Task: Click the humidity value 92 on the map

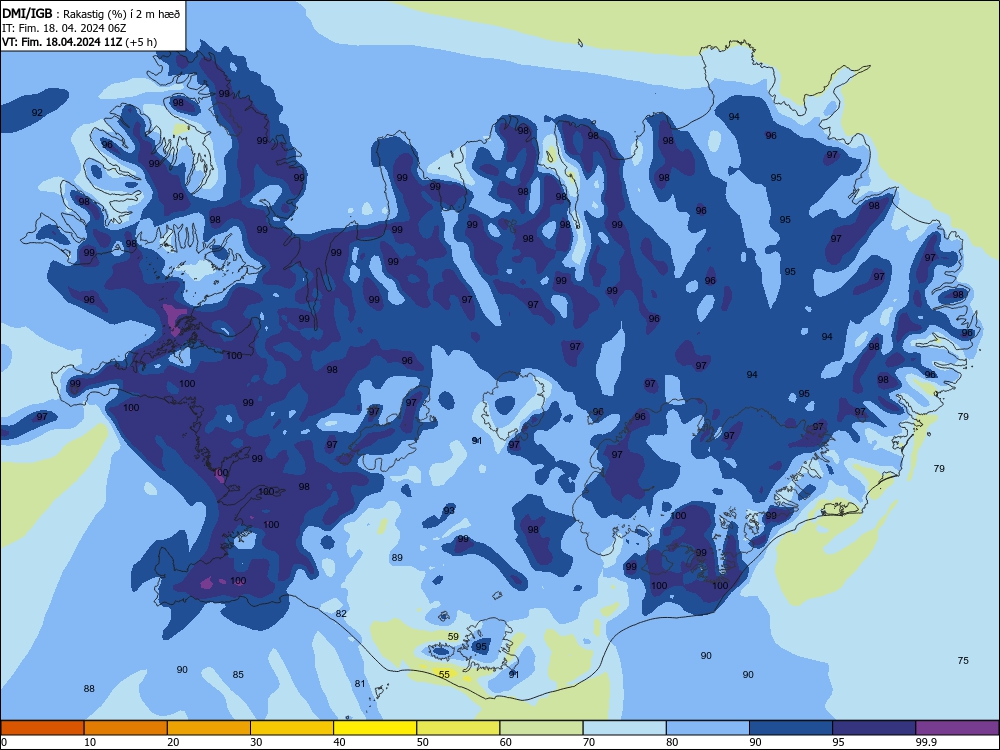Action: click(37, 113)
